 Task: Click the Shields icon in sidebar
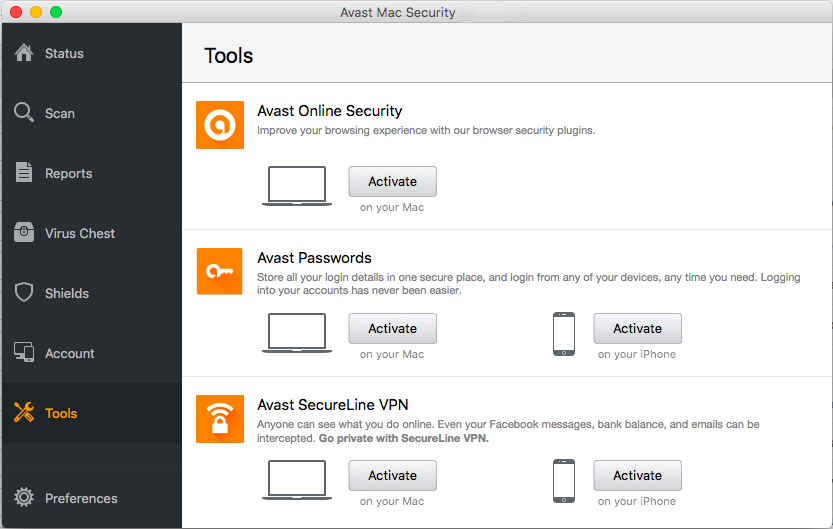(24, 293)
